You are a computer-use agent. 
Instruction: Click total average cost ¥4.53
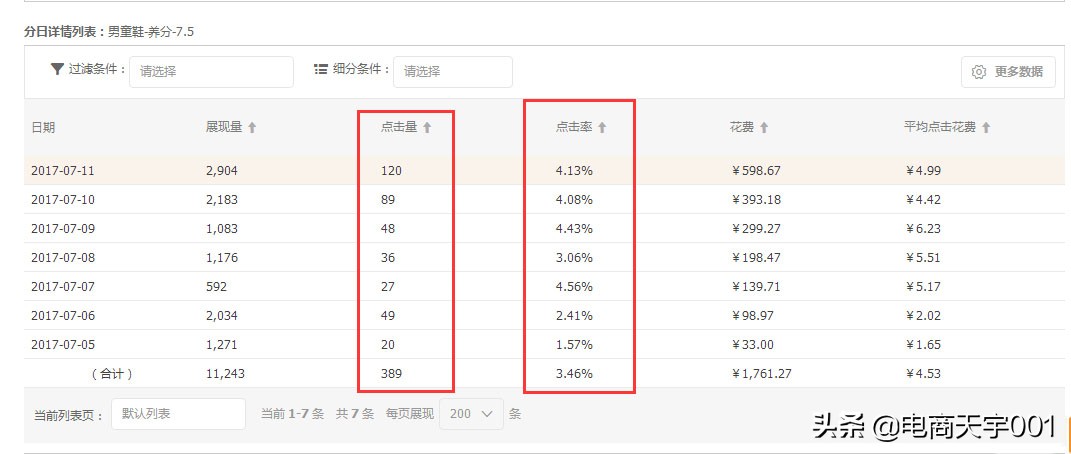point(923,374)
